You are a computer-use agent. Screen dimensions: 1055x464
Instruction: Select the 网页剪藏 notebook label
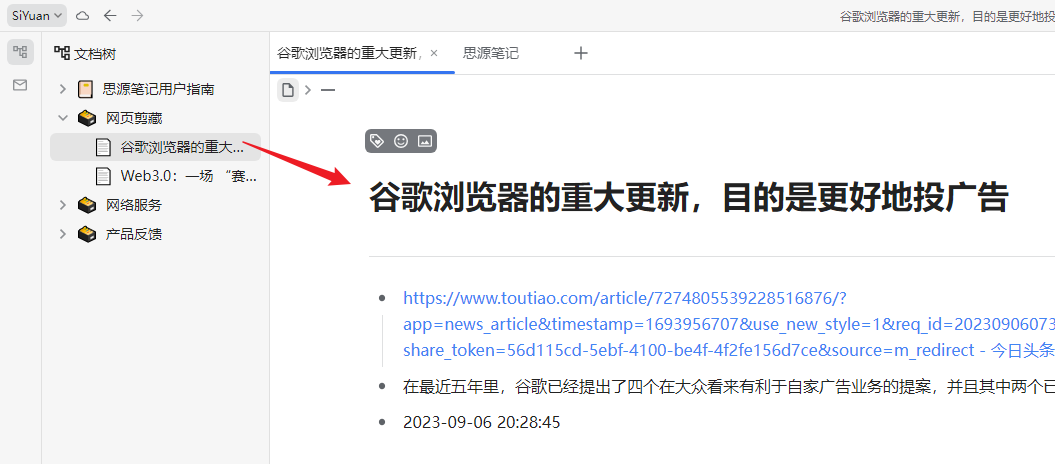(x=134, y=118)
